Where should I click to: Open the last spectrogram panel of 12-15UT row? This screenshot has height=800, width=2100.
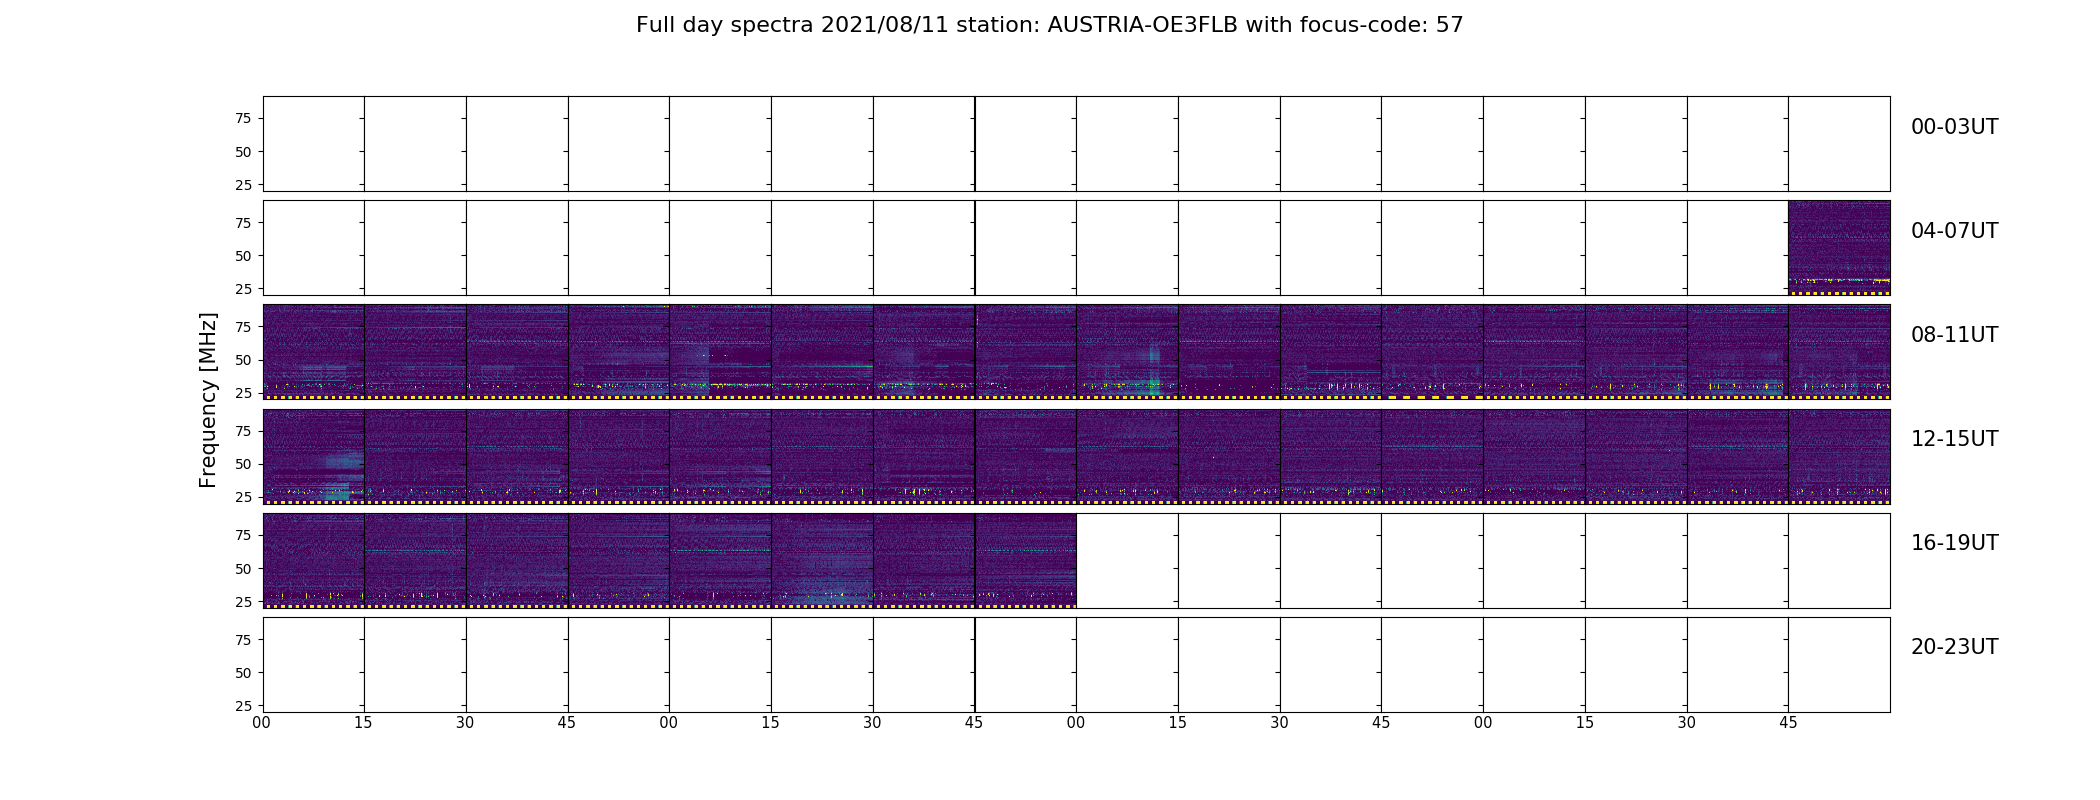1839,456
